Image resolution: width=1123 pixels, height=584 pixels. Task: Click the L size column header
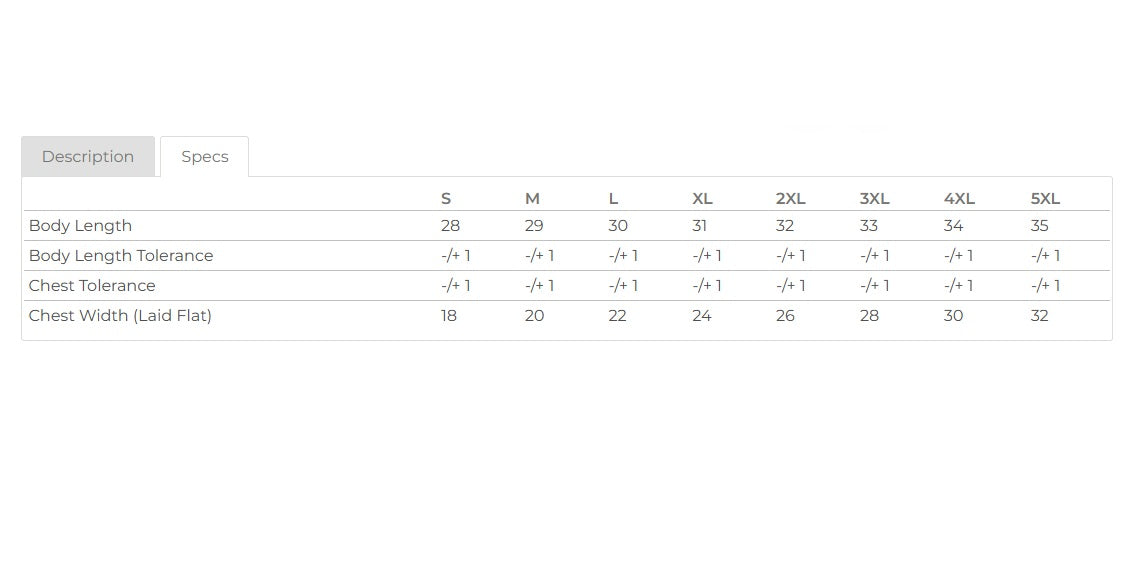pos(613,198)
